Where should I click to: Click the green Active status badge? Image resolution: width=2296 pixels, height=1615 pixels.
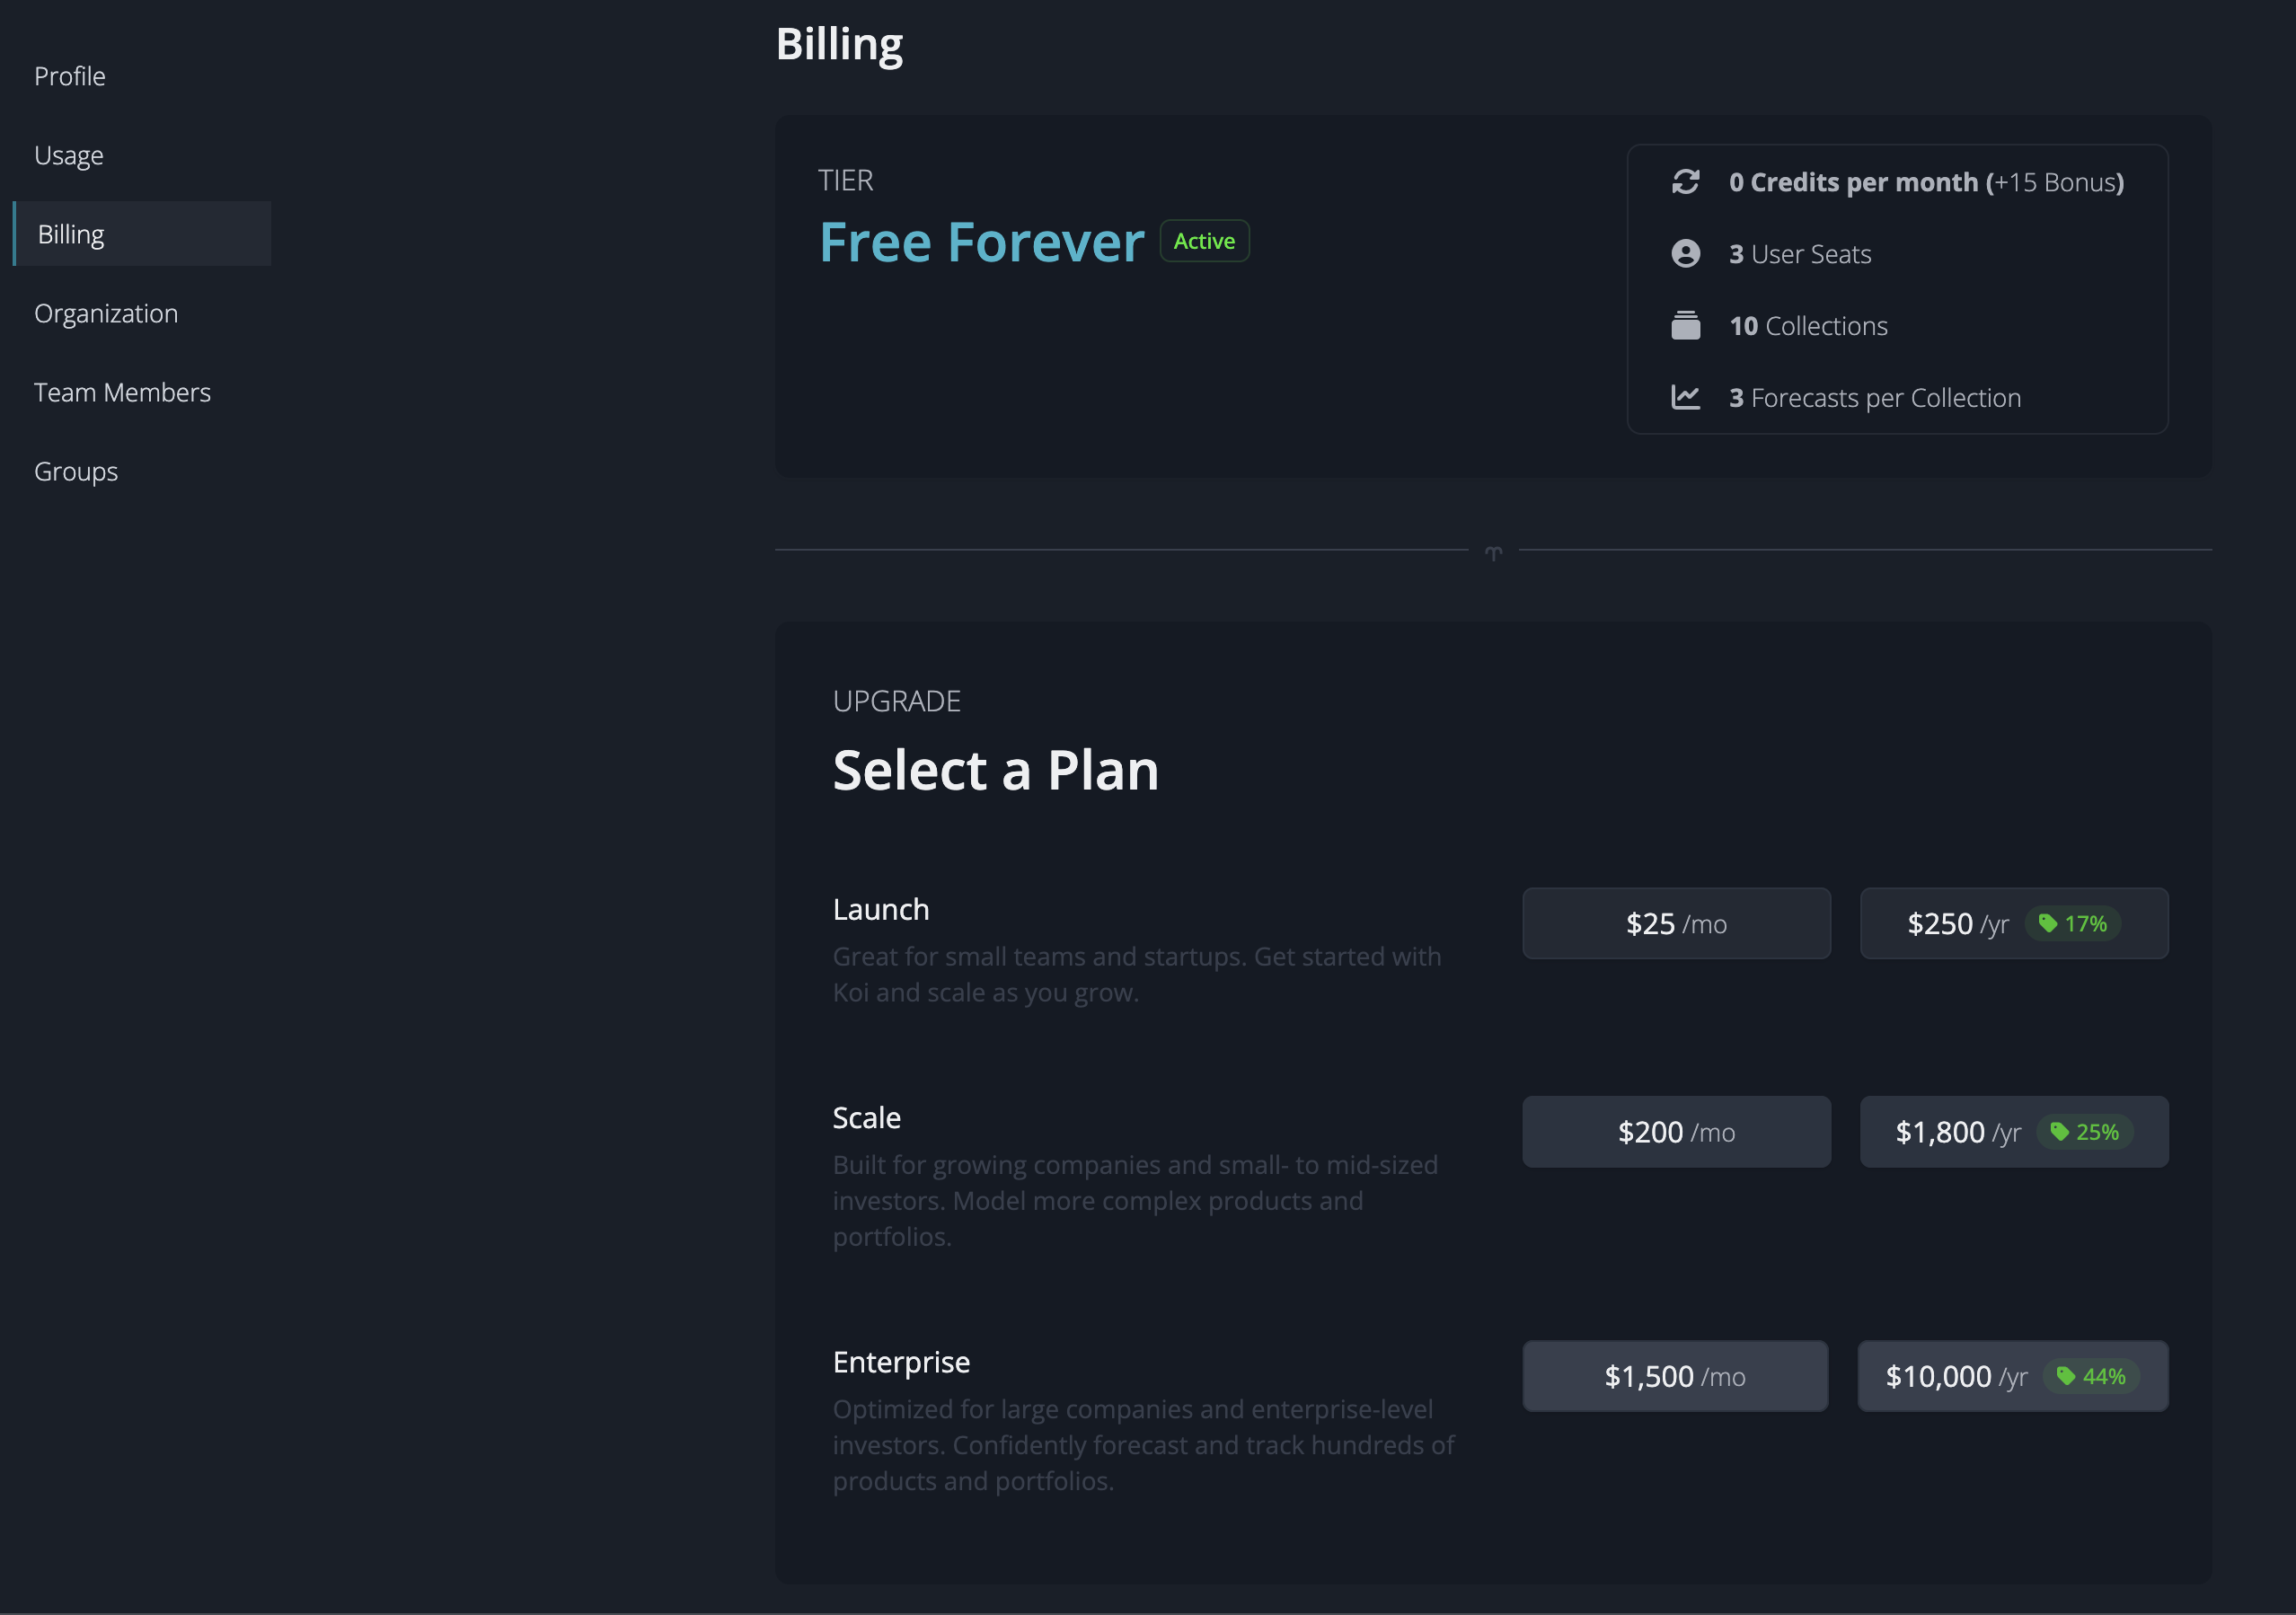click(x=1204, y=241)
